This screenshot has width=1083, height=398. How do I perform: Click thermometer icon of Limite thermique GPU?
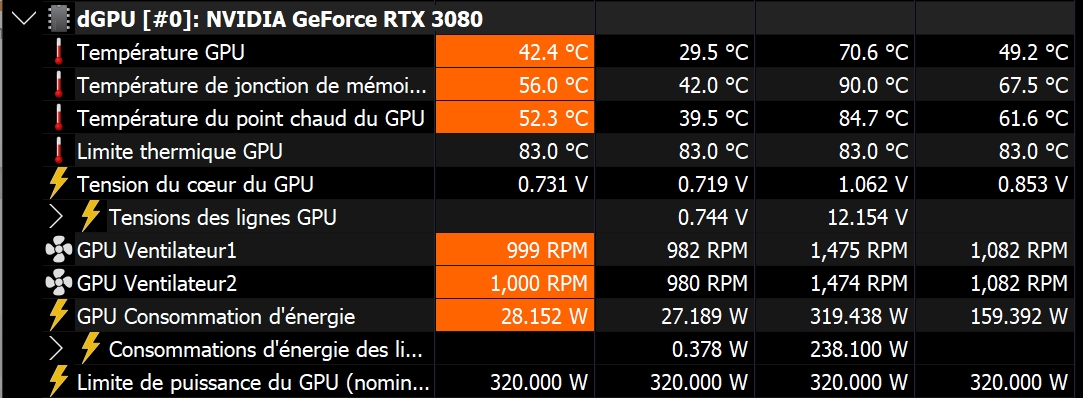coord(59,151)
